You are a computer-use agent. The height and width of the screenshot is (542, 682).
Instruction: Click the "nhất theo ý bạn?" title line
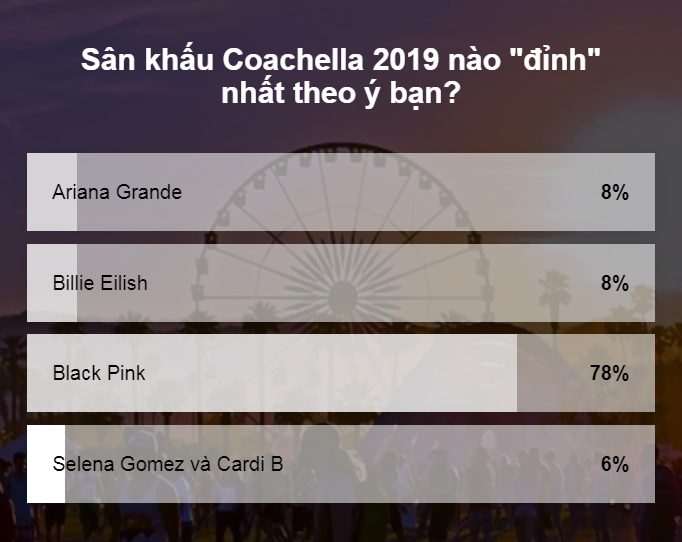(340, 95)
